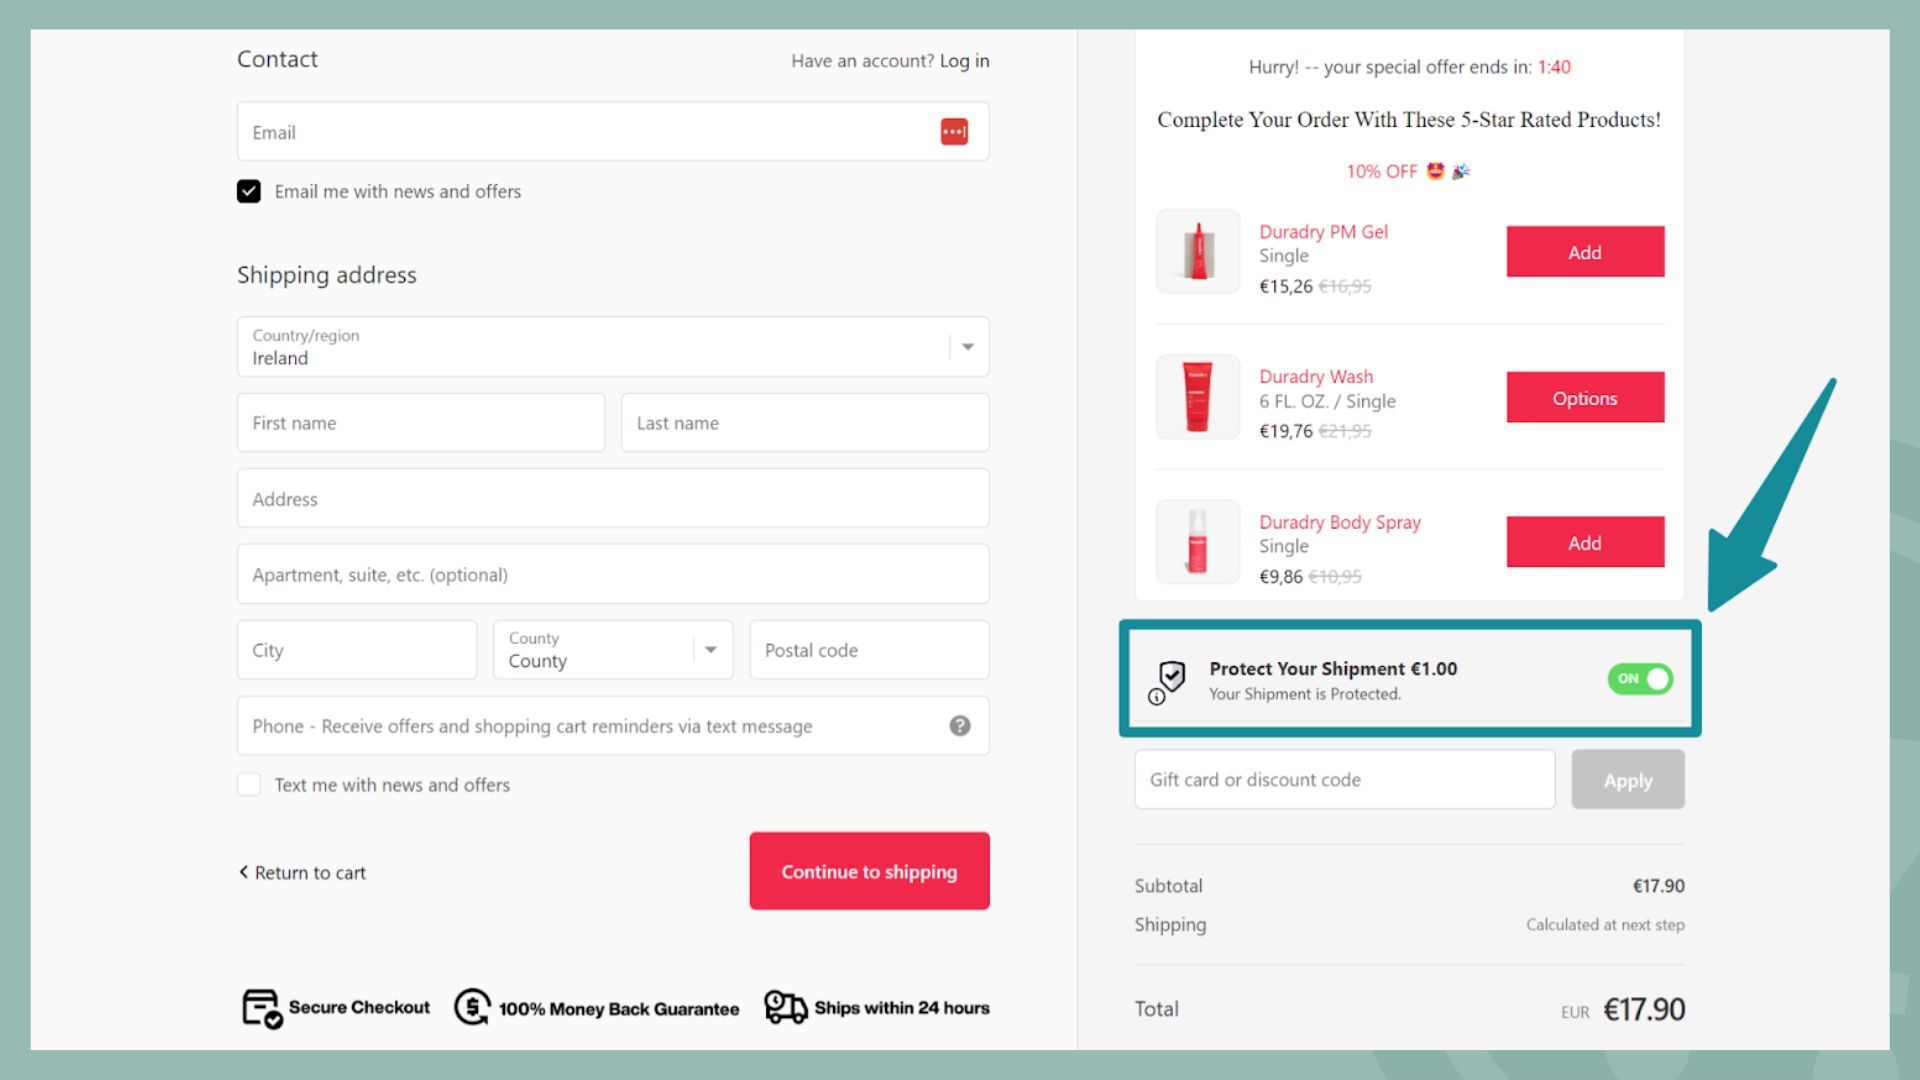Click the red password manager icon in Email field
The height and width of the screenshot is (1080, 1920).
[954, 132]
